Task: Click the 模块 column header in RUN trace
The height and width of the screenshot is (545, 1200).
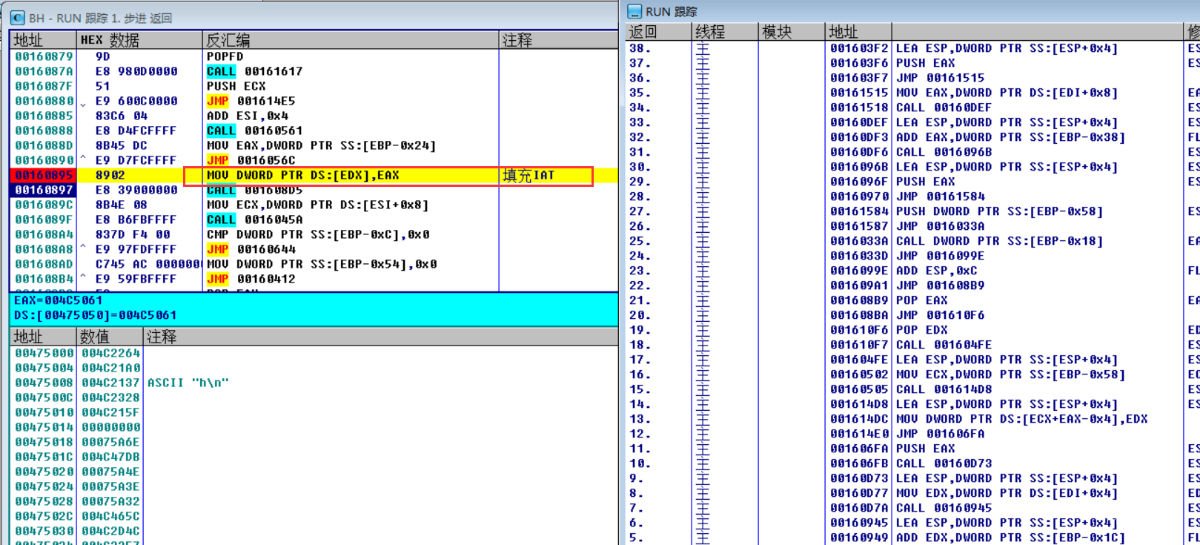Action: 791,32
